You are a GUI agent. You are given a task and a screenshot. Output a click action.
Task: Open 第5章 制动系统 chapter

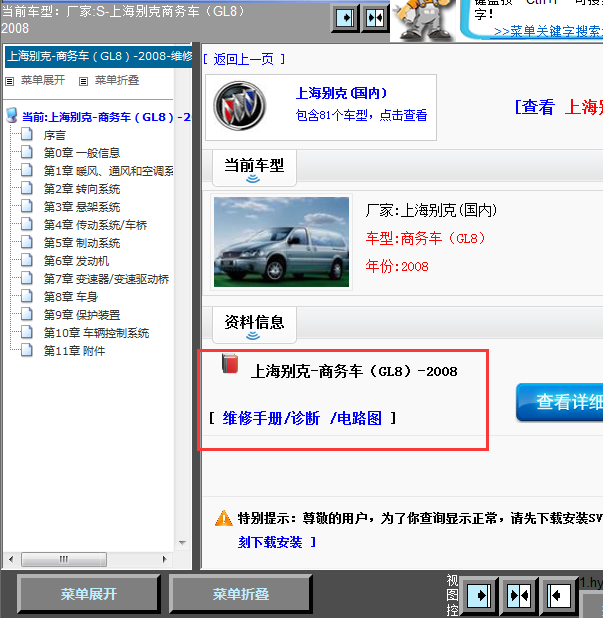[x=82, y=243]
